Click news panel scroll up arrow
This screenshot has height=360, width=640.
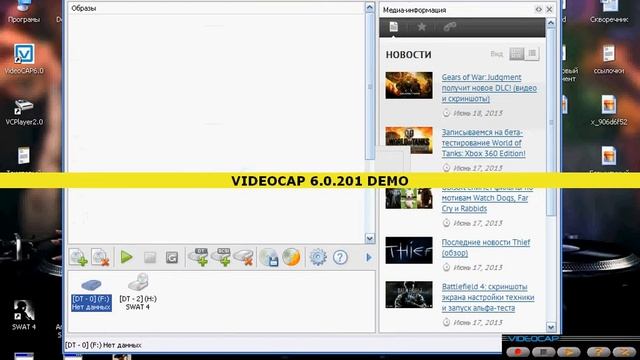[551, 23]
